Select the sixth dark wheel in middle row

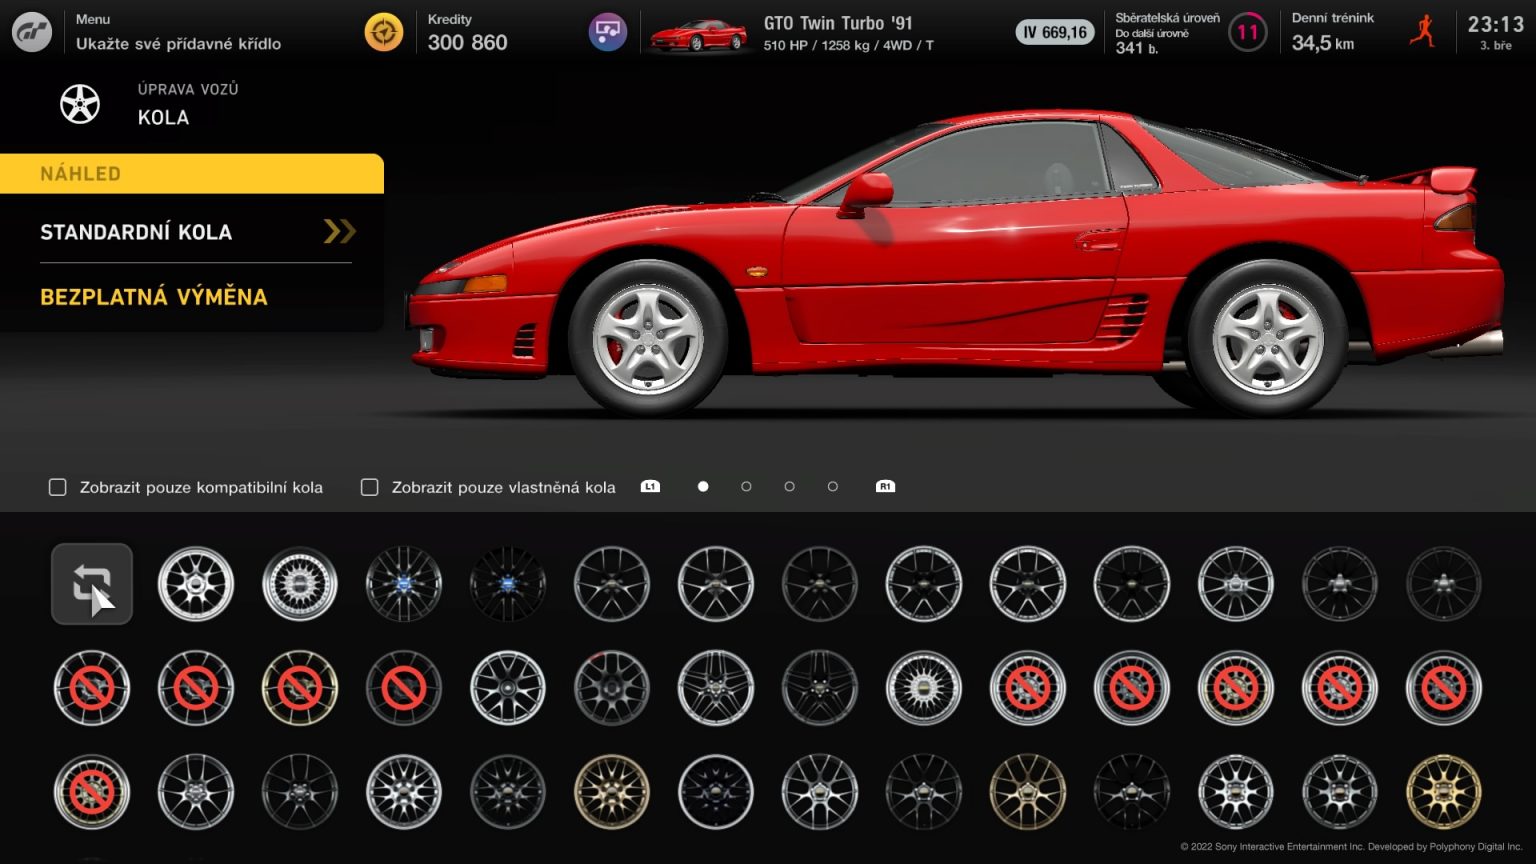pos(612,688)
